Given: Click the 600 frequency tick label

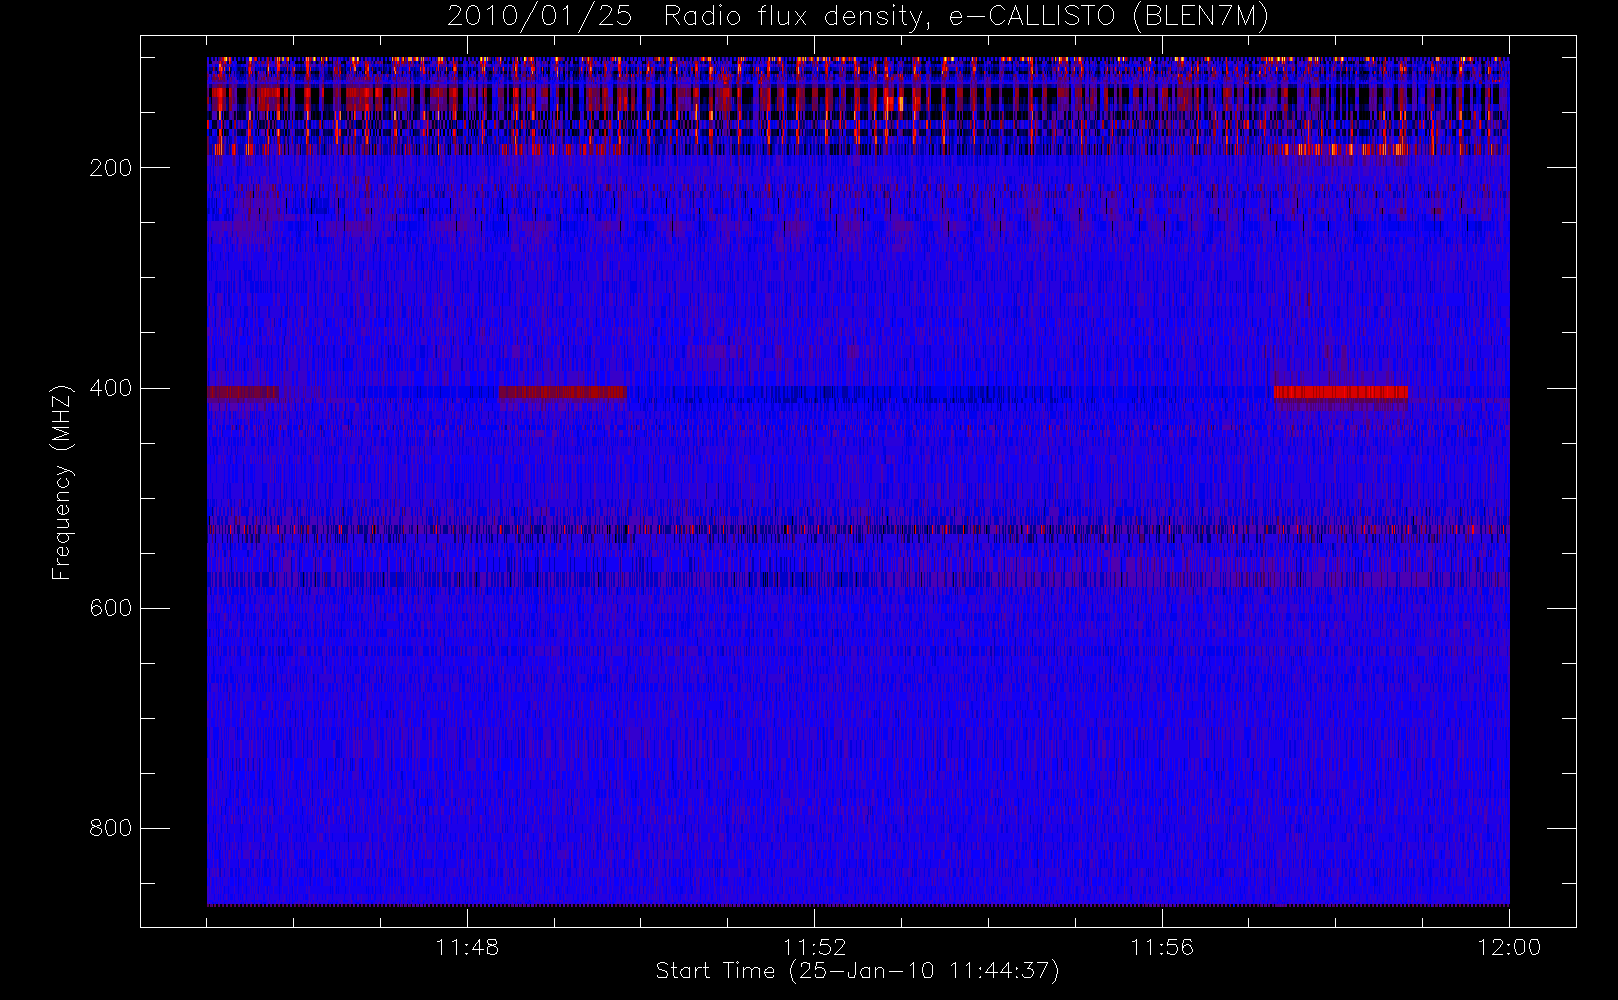Looking at the screenshot, I should 111,608.
